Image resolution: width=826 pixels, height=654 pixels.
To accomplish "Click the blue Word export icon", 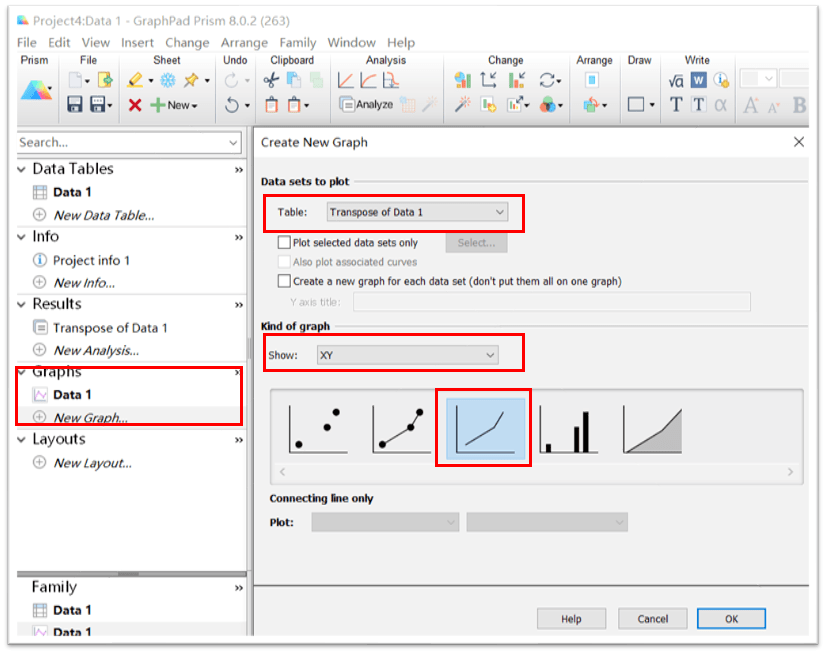I will 698,80.
